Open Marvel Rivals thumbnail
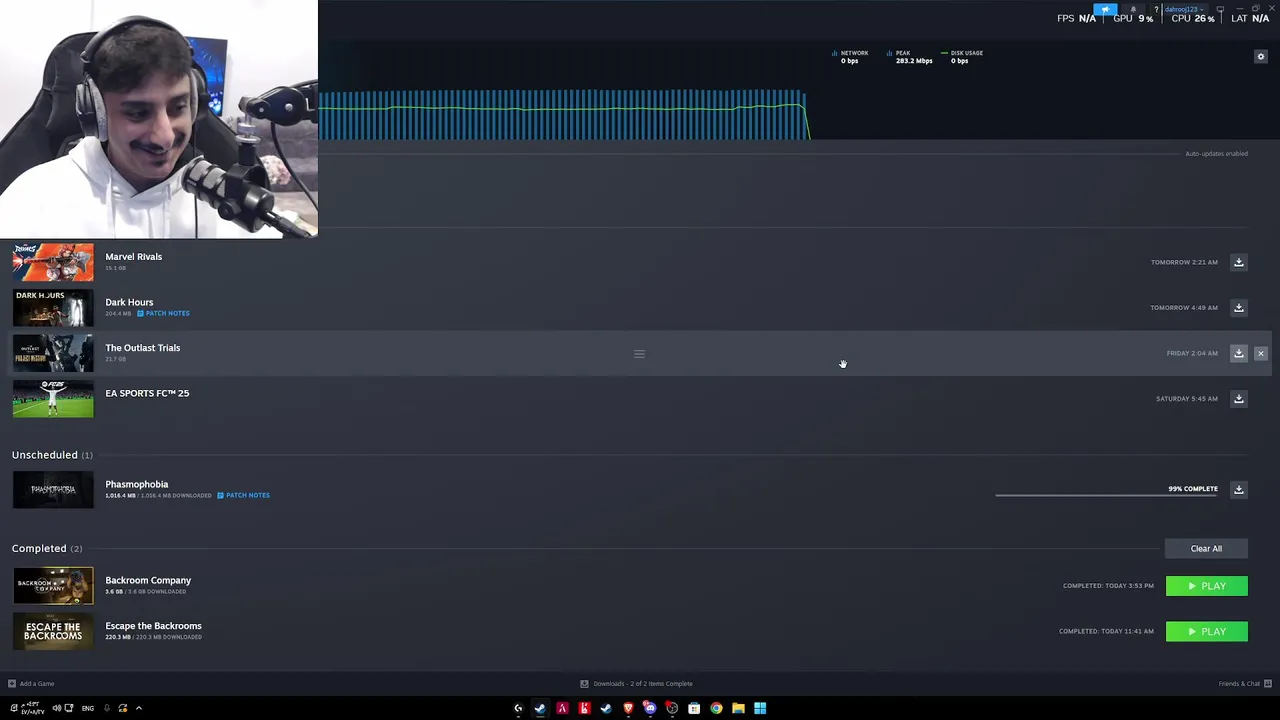Screen dimensions: 1280x720 [x=53, y=262]
